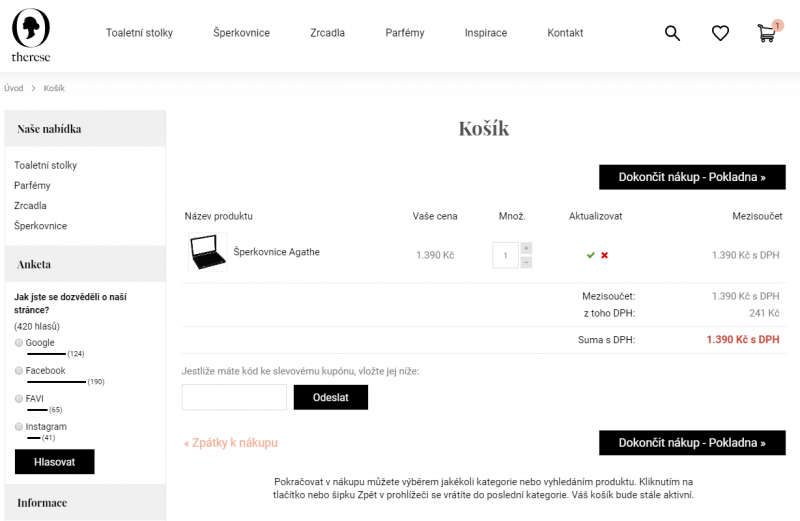
Task: Click the Therese logo
Action: click(x=31, y=36)
